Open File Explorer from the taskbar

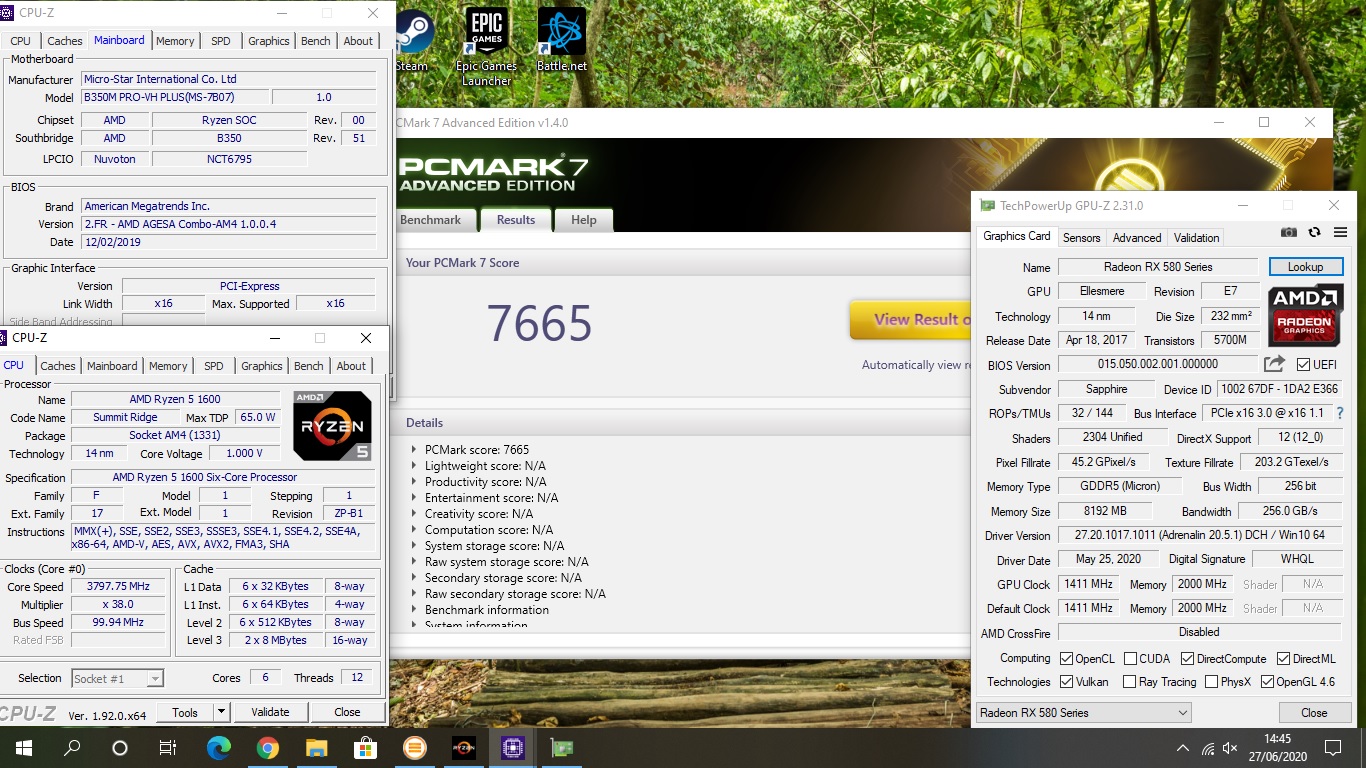[316, 747]
